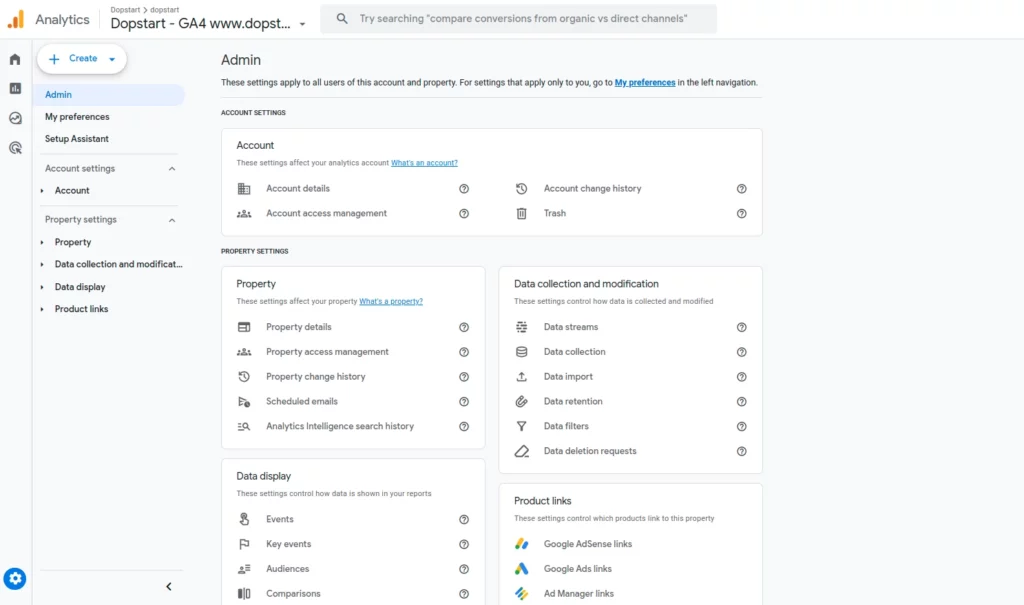Open the My preferences link in description
1024x605 pixels.
click(645, 82)
